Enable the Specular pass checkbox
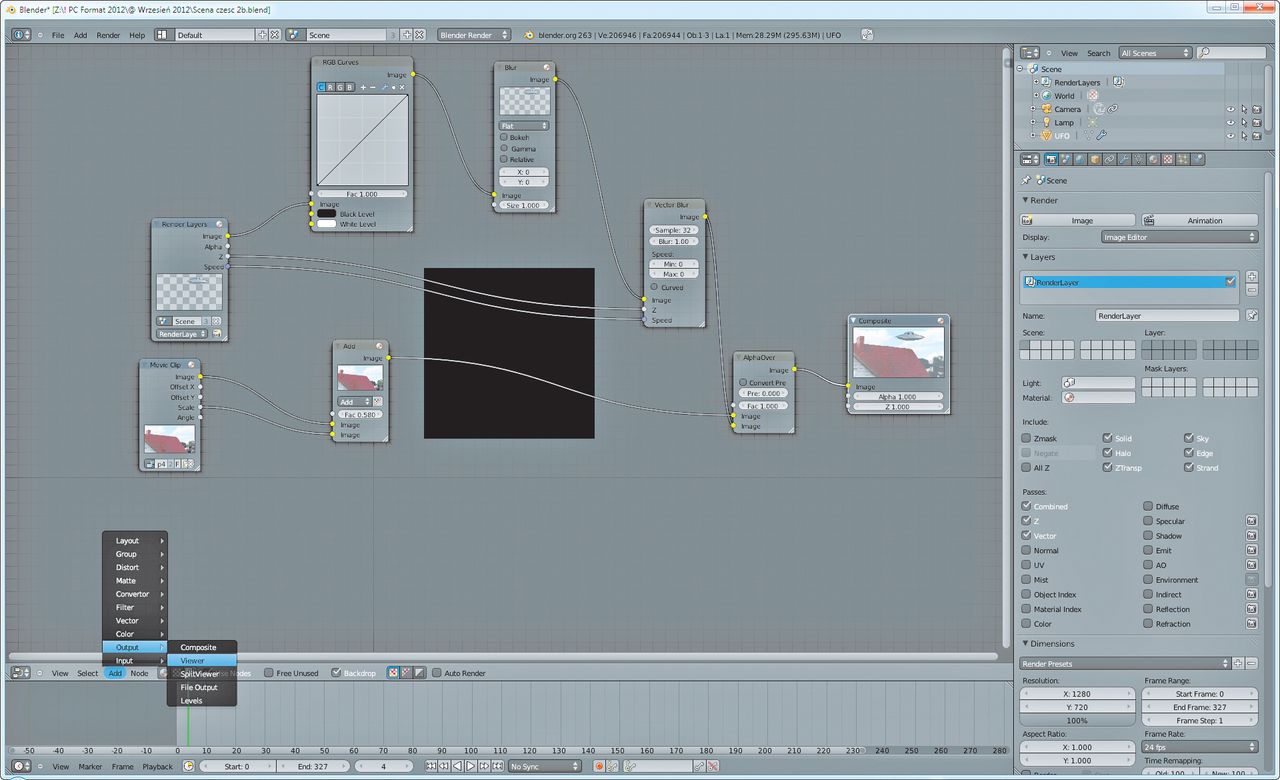The width and height of the screenshot is (1280, 780). tap(1148, 520)
